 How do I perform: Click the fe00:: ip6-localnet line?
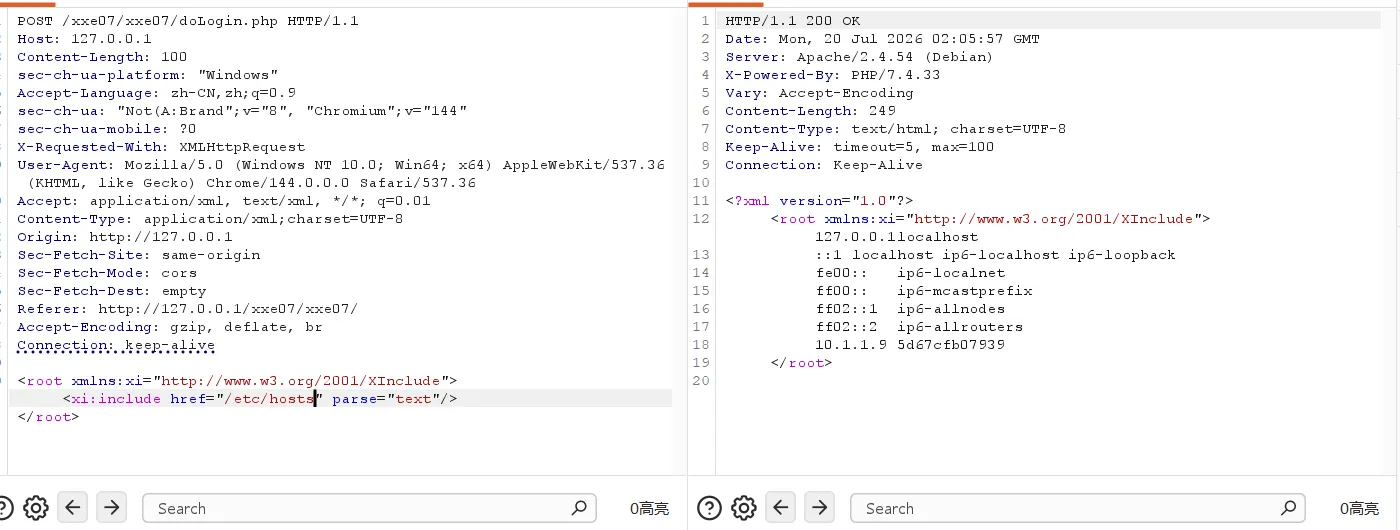[911, 273]
